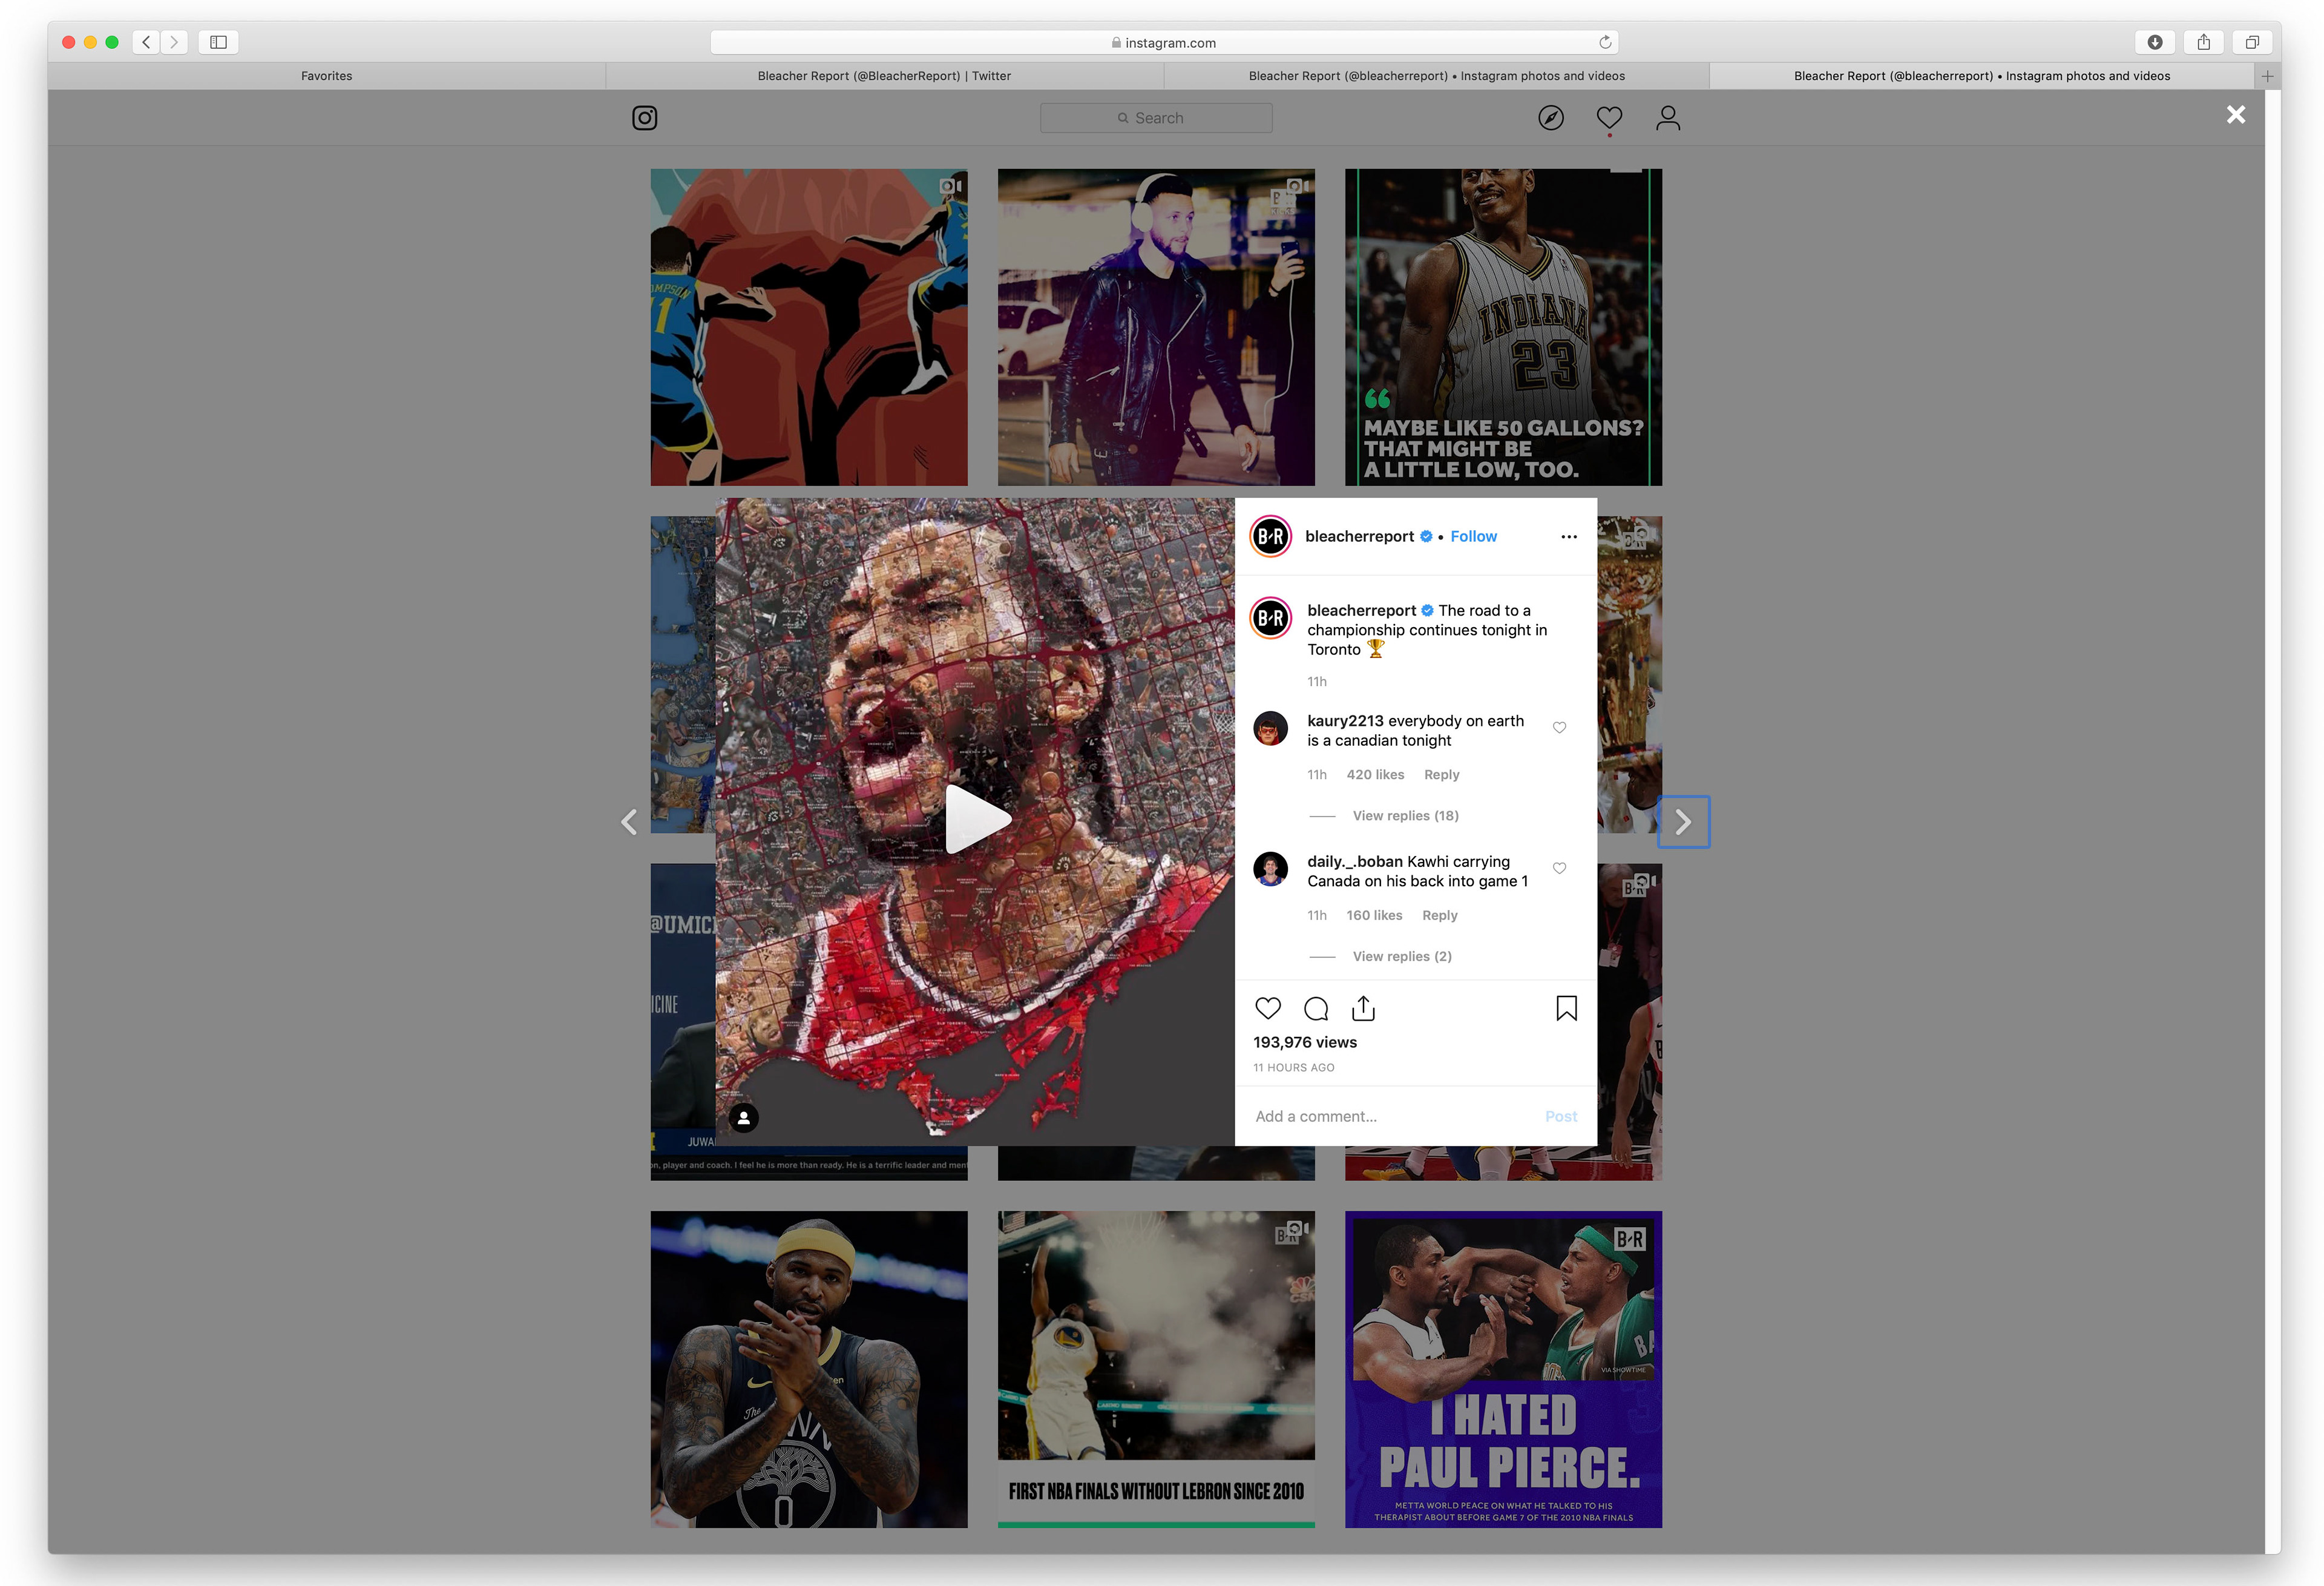Open daily._.boban profile avatar
2324x1586 pixels.
1271,869
